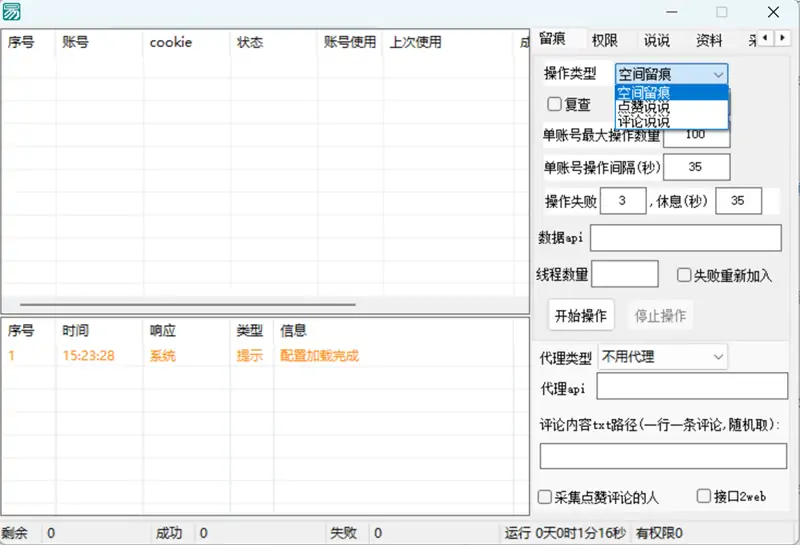The width and height of the screenshot is (800, 545).
Task: Collapse the 操作类型 dropdown arrow
Action: point(718,74)
